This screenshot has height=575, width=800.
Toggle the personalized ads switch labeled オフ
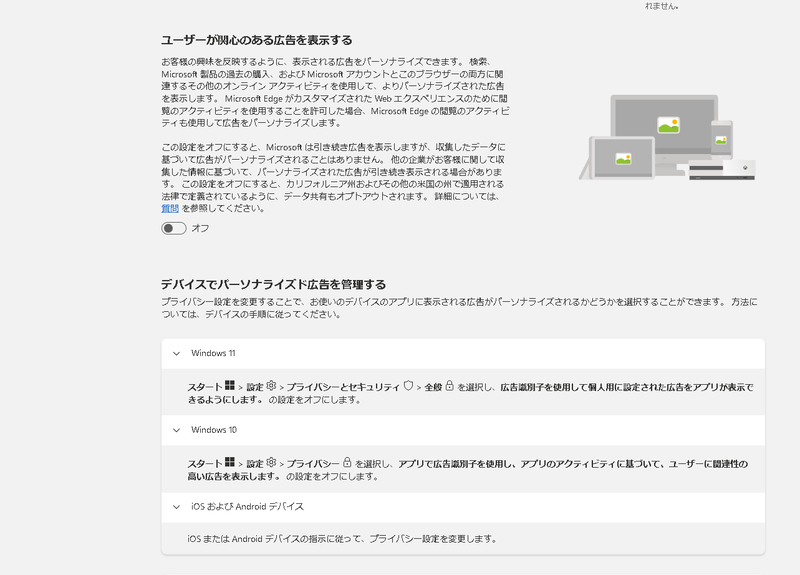[173, 228]
